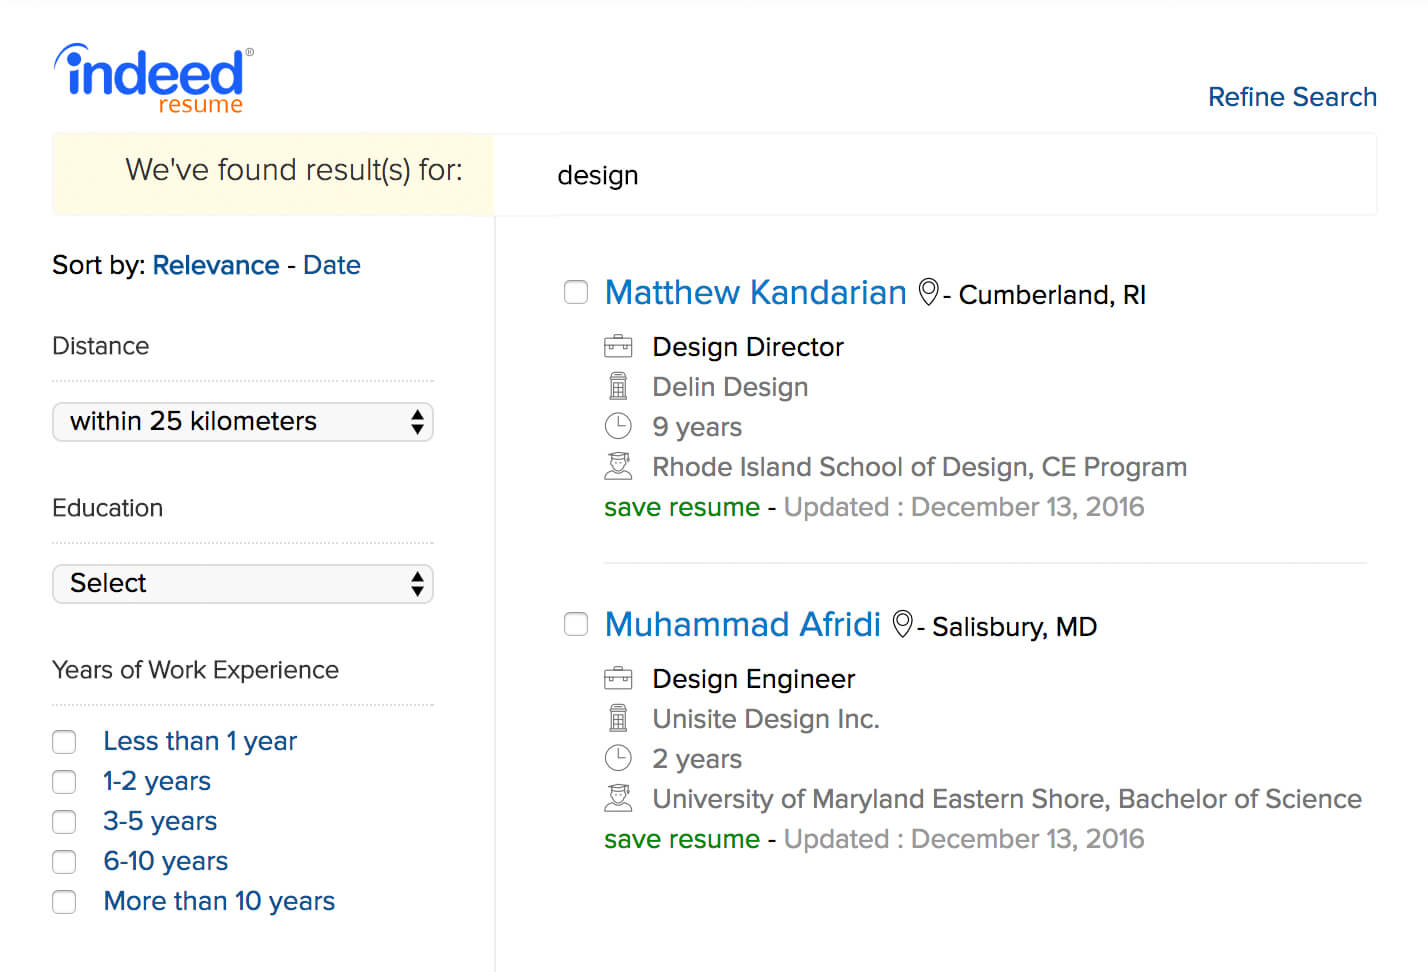Click the 'design' search query field
Screen dimensions: 1428x972
click(x=934, y=175)
